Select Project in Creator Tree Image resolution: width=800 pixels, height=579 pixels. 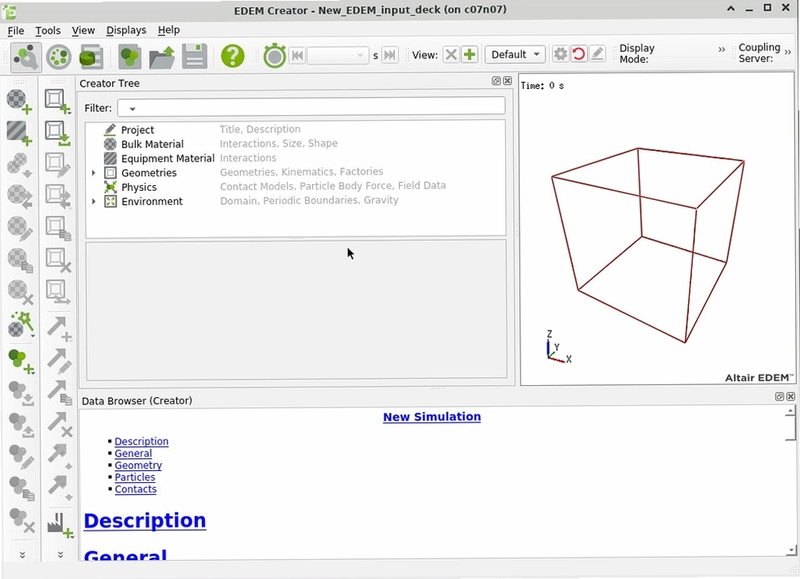pos(137,130)
